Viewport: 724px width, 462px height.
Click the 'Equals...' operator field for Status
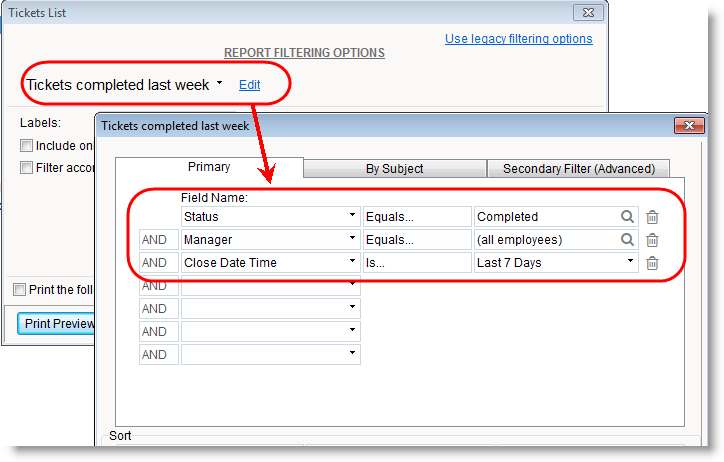tap(416, 217)
